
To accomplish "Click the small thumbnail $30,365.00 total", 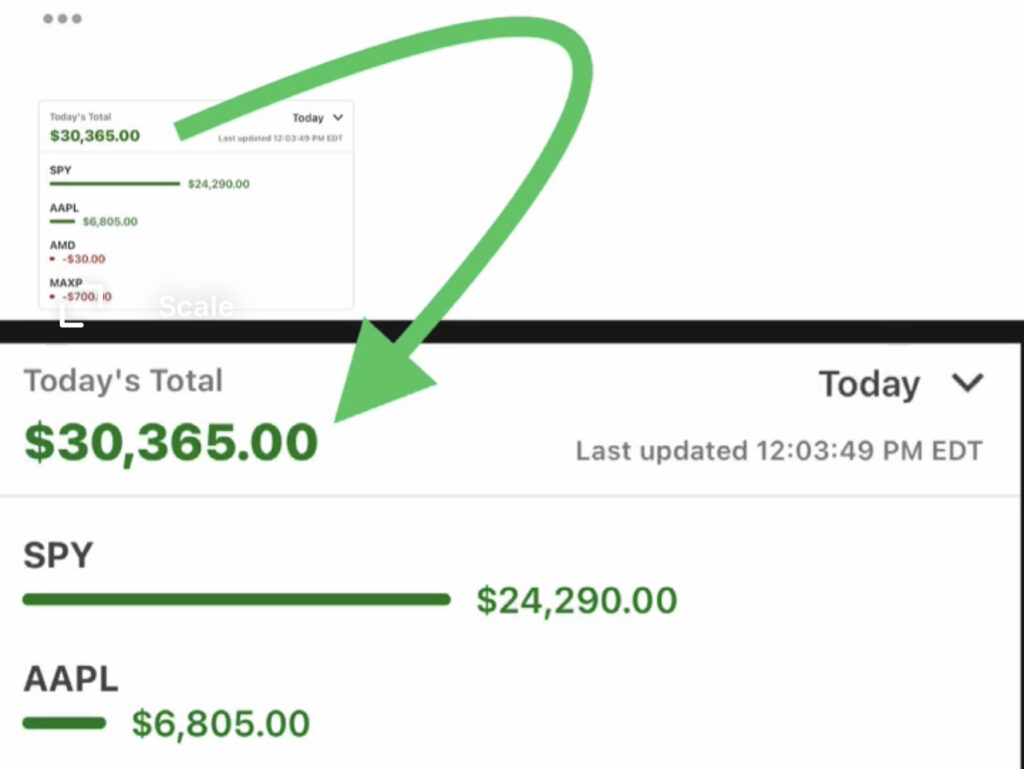I will [x=95, y=135].
